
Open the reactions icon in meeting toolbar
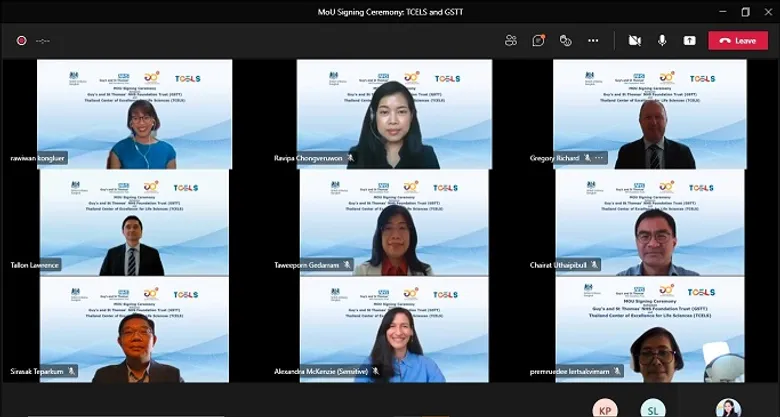click(x=566, y=41)
